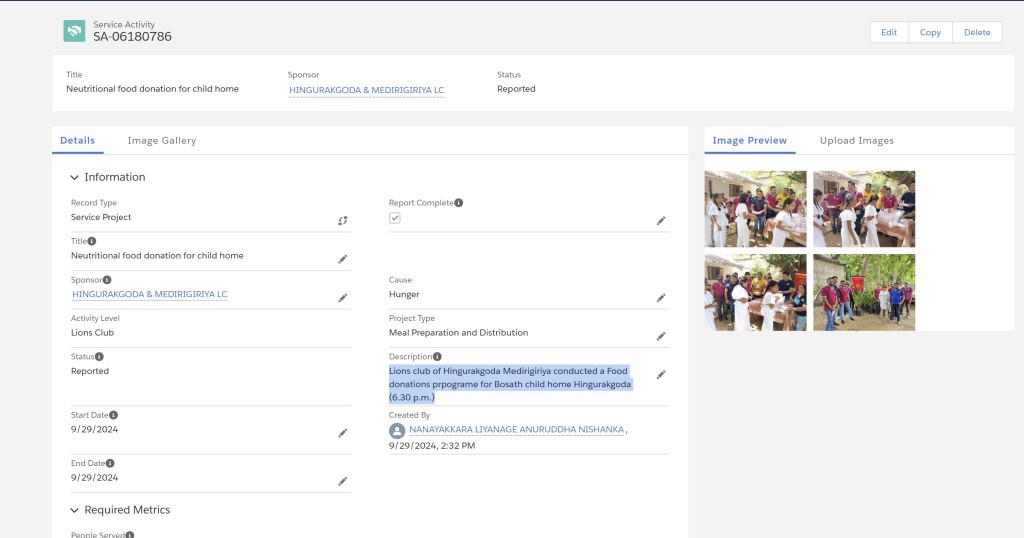
Task: Click the Start Date value 9/29/2024
Action: [x=94, y=430]
